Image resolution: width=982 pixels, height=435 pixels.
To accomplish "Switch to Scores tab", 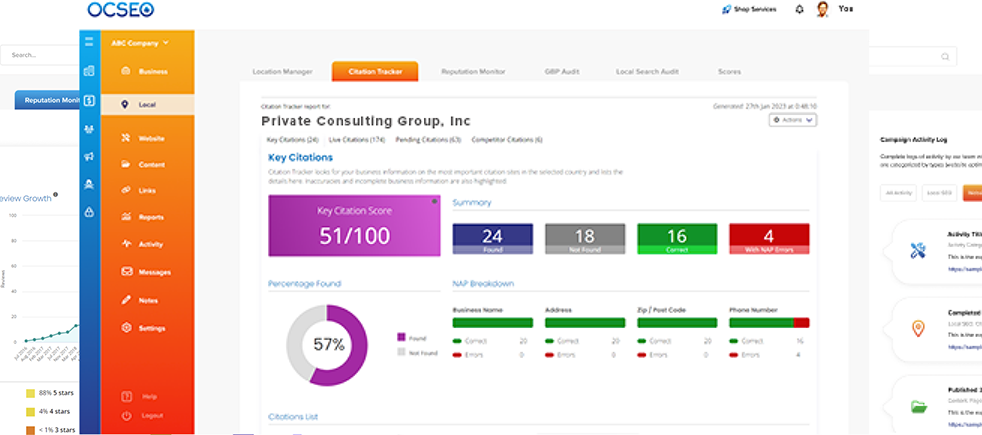I will point(729,72).
